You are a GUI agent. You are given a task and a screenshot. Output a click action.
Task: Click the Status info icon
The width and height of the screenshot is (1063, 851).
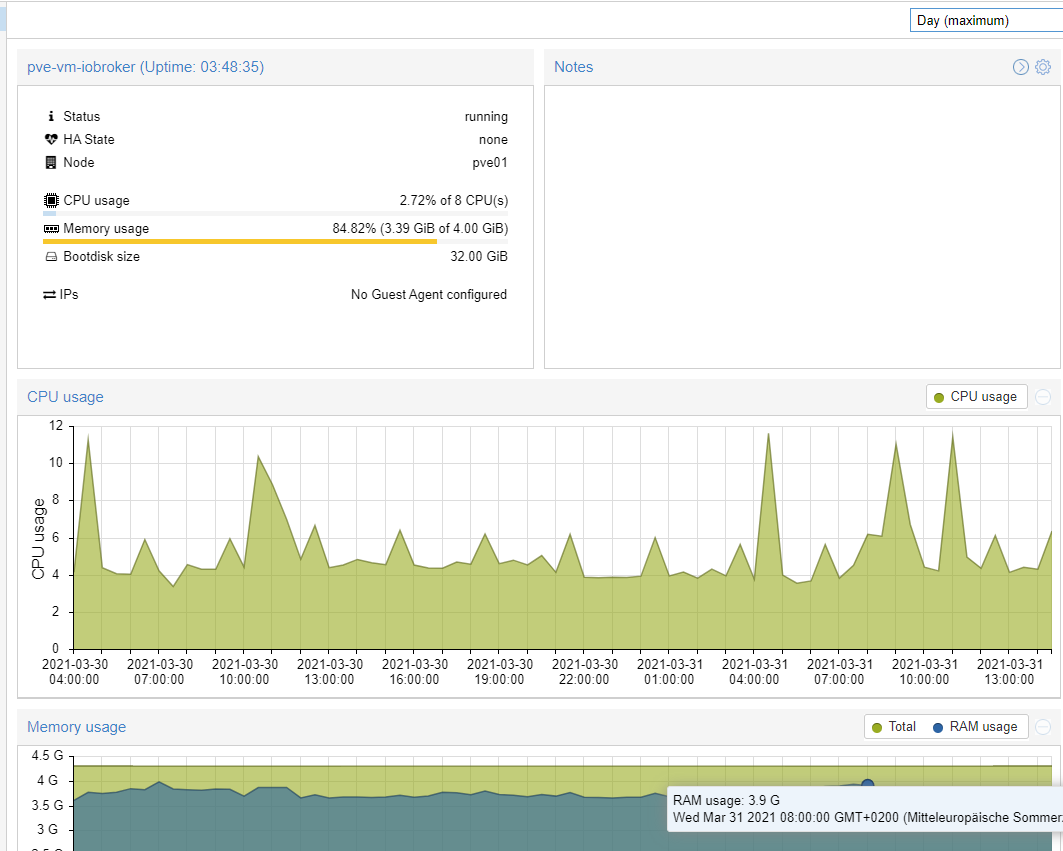tap(51, 117)
